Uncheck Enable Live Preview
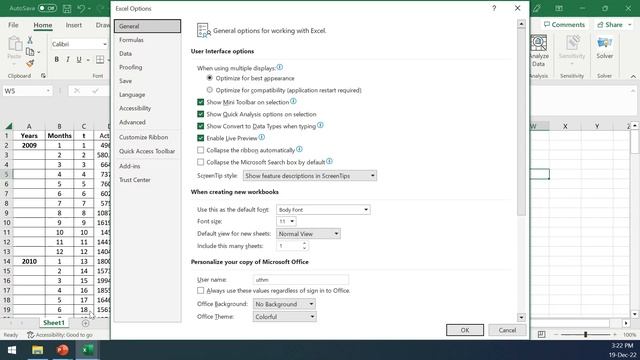640x360 pixels. point(200,138)
